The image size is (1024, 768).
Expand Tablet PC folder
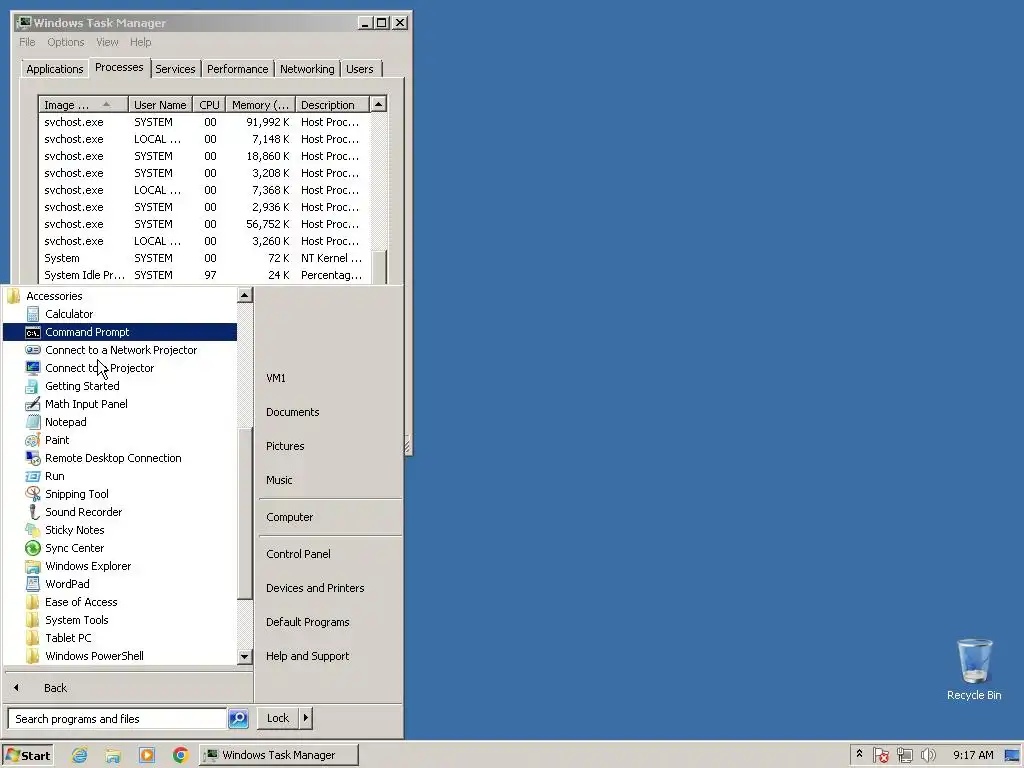68,638
